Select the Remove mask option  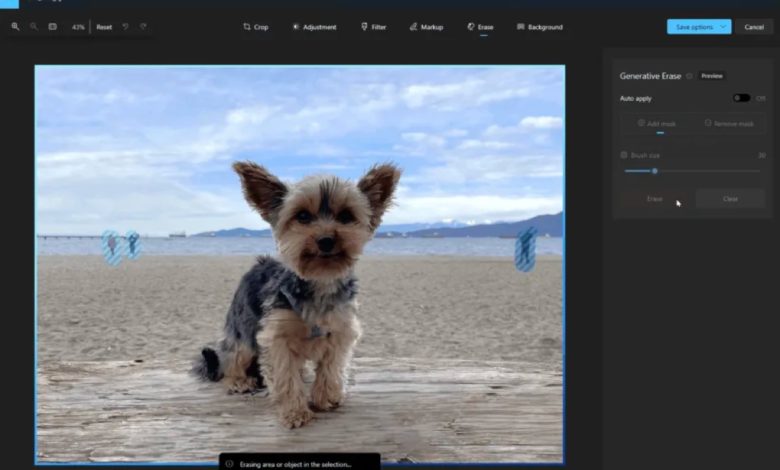coord(728,124)
